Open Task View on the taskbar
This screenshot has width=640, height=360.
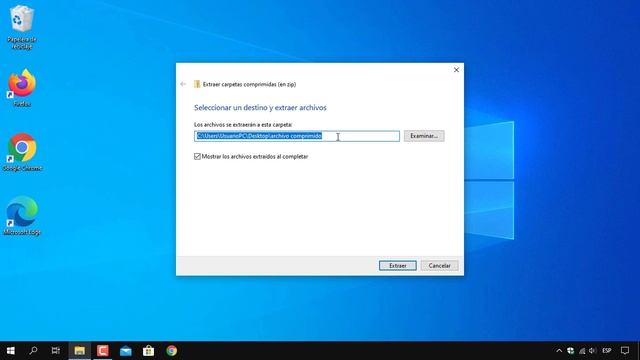click(x=56, y=351)
